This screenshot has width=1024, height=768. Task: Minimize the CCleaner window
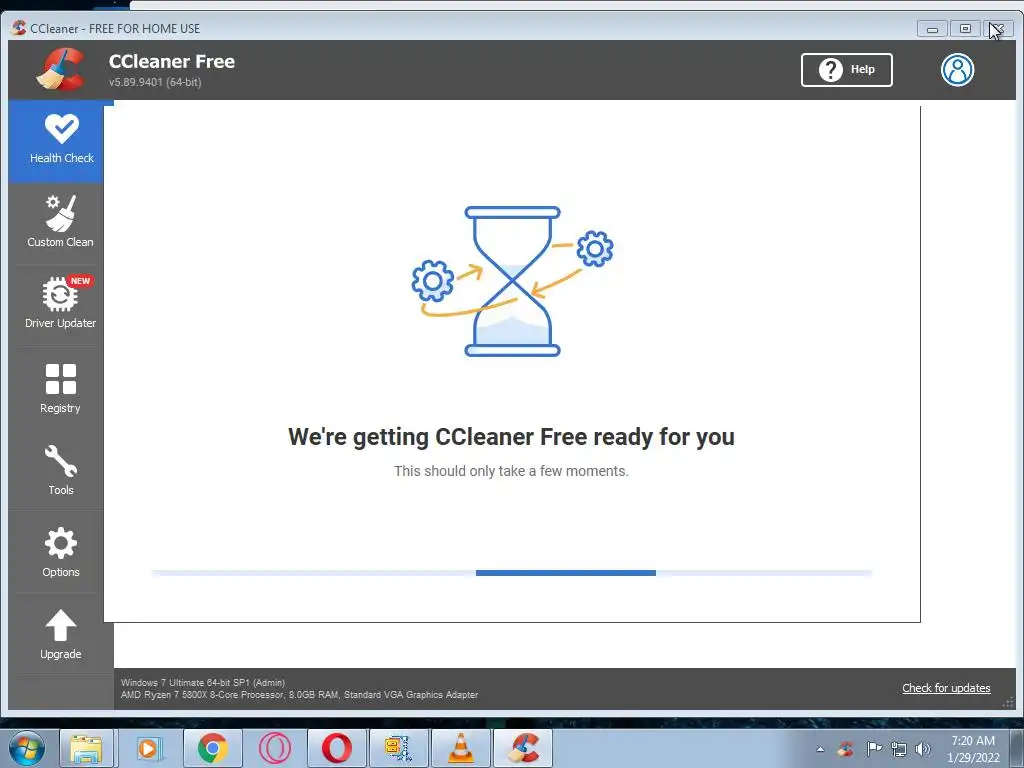tap(932, 29)
